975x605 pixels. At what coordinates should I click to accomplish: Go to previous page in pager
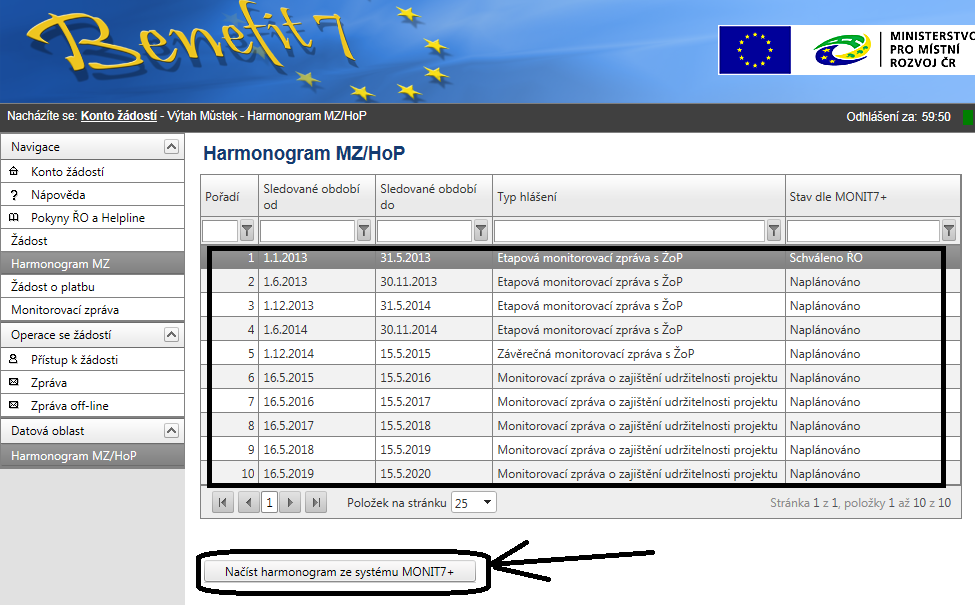(x=249, y=502)
